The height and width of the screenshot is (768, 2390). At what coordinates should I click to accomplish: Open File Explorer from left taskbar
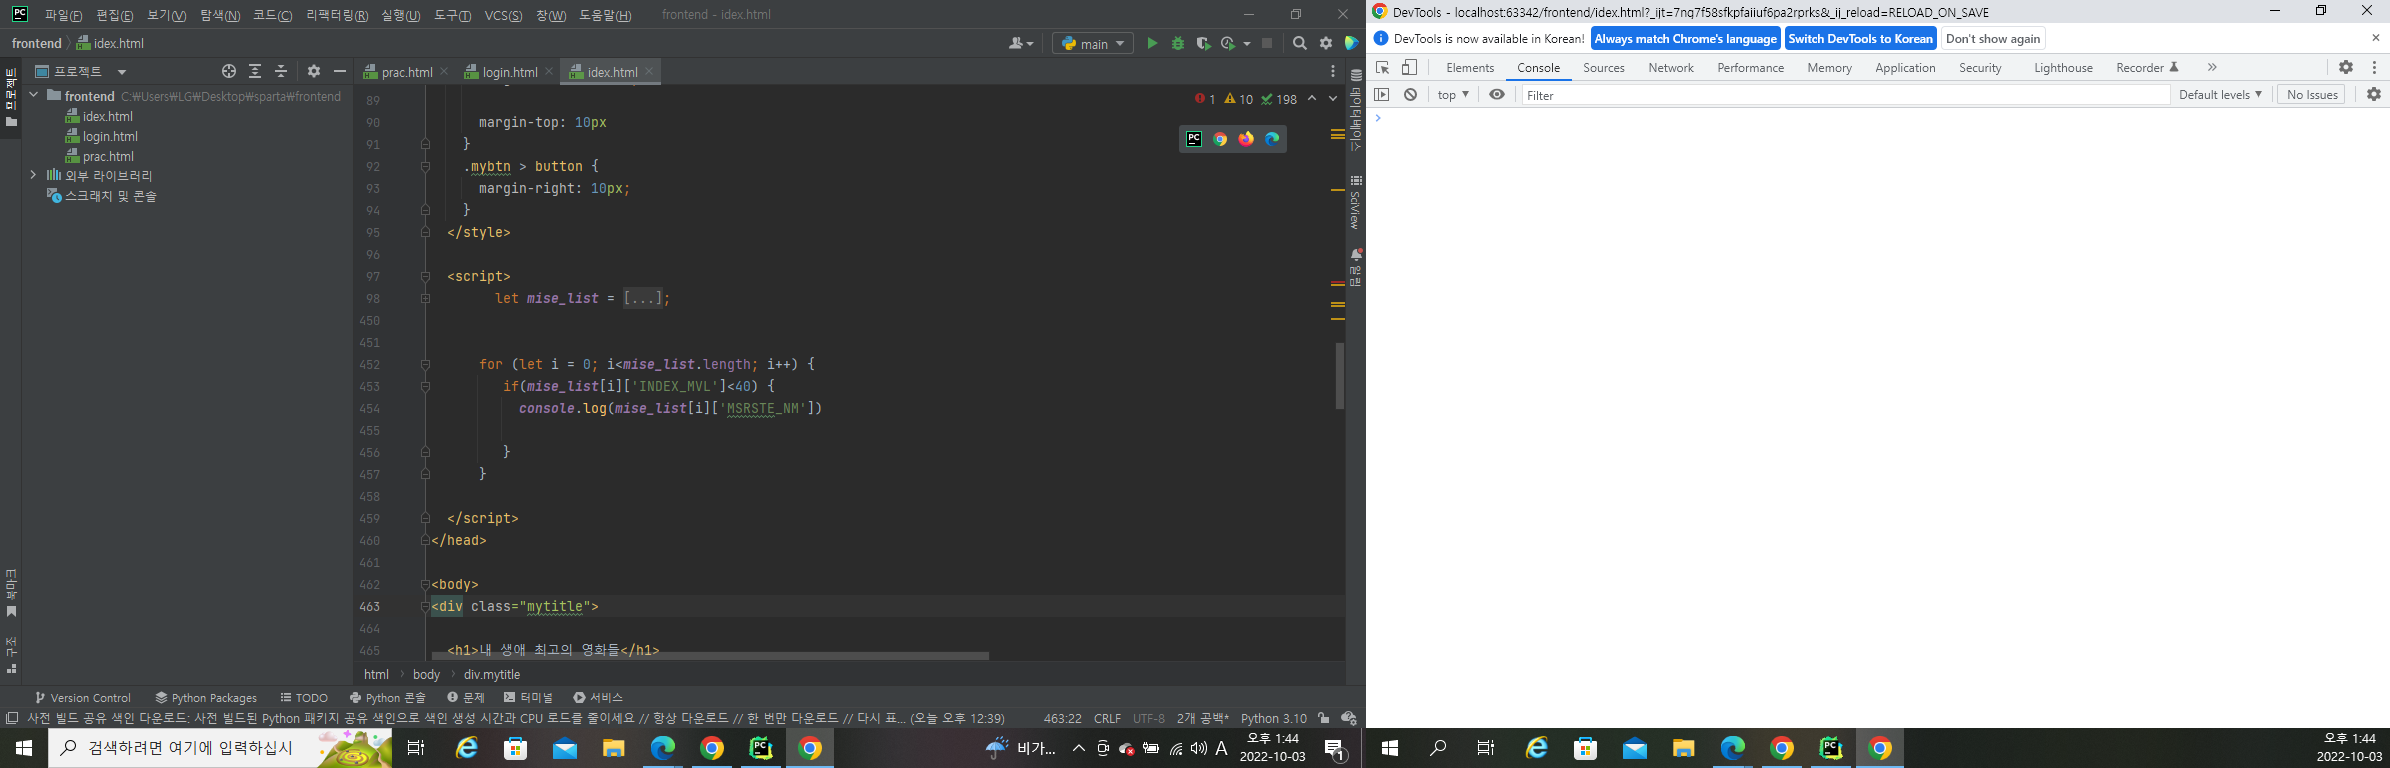point(613,748)
